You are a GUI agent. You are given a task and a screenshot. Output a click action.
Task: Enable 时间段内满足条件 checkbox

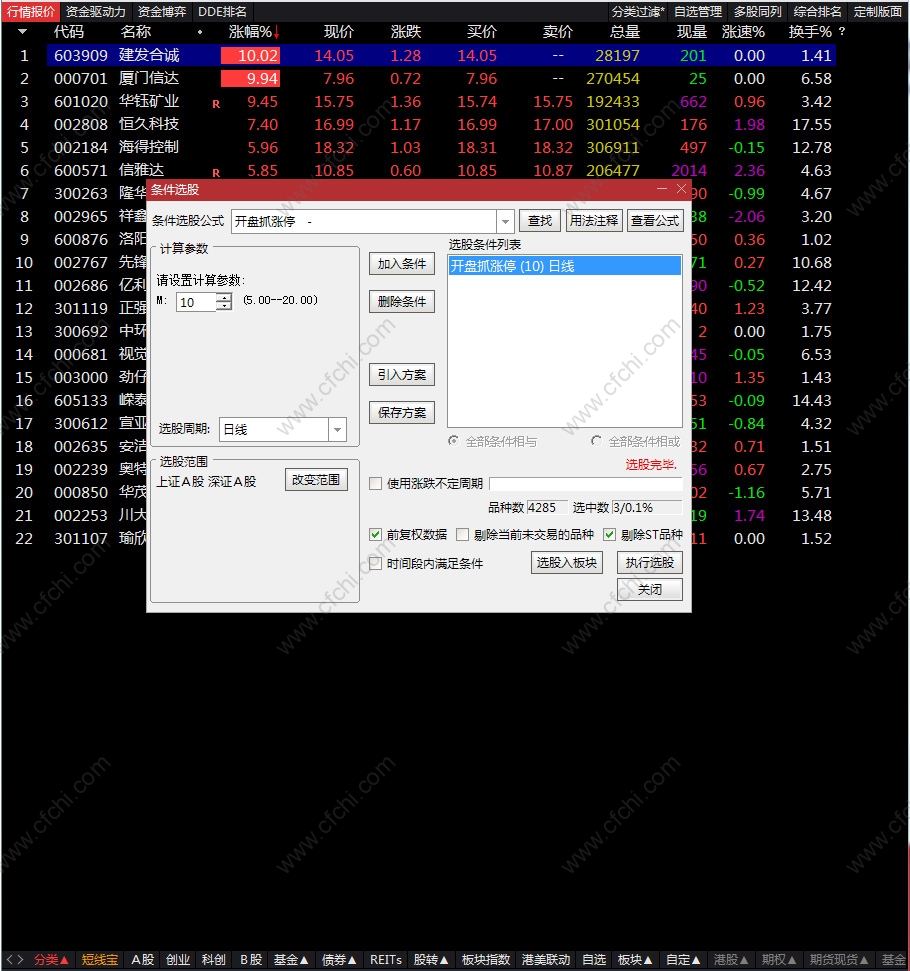tap(375, 564)
